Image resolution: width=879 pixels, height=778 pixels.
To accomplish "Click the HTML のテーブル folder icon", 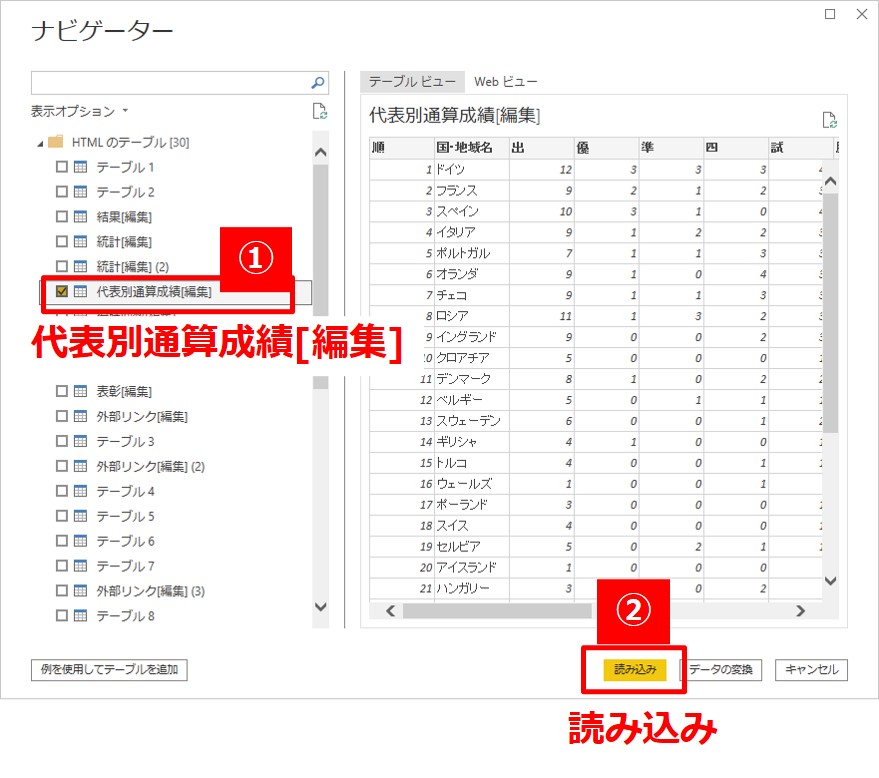I will pyautogui.click(x=56, y=142).
